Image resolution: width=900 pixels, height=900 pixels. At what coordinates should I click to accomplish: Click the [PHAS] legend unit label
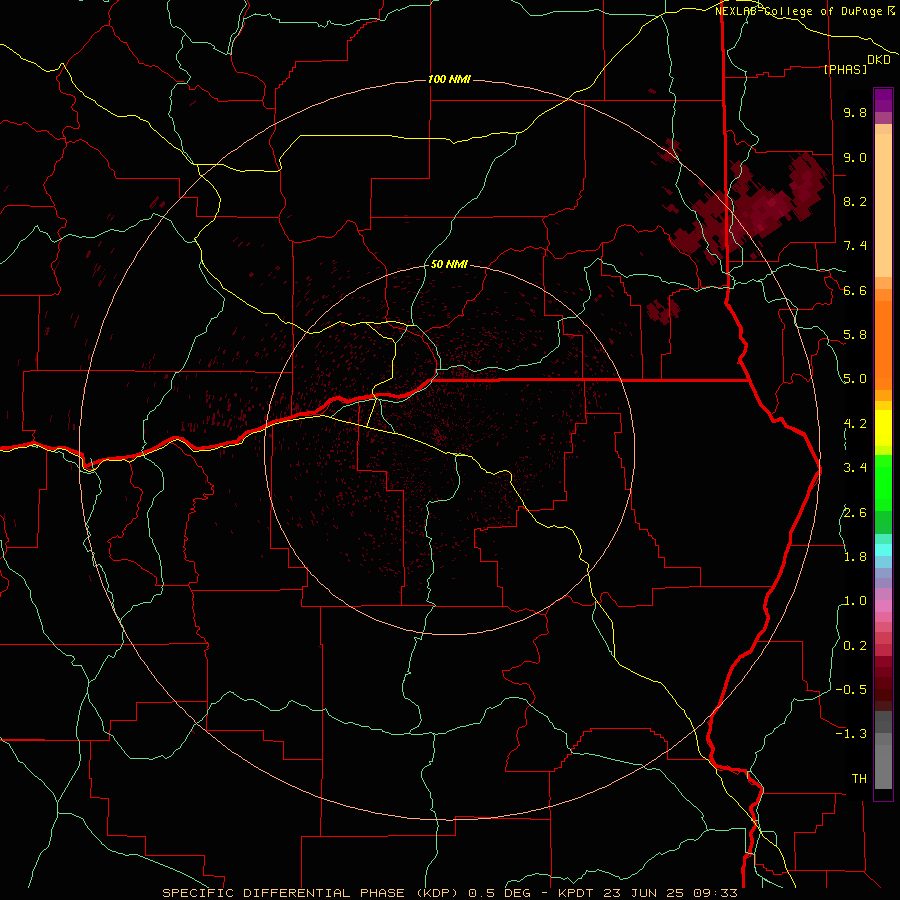pos(845,69)
